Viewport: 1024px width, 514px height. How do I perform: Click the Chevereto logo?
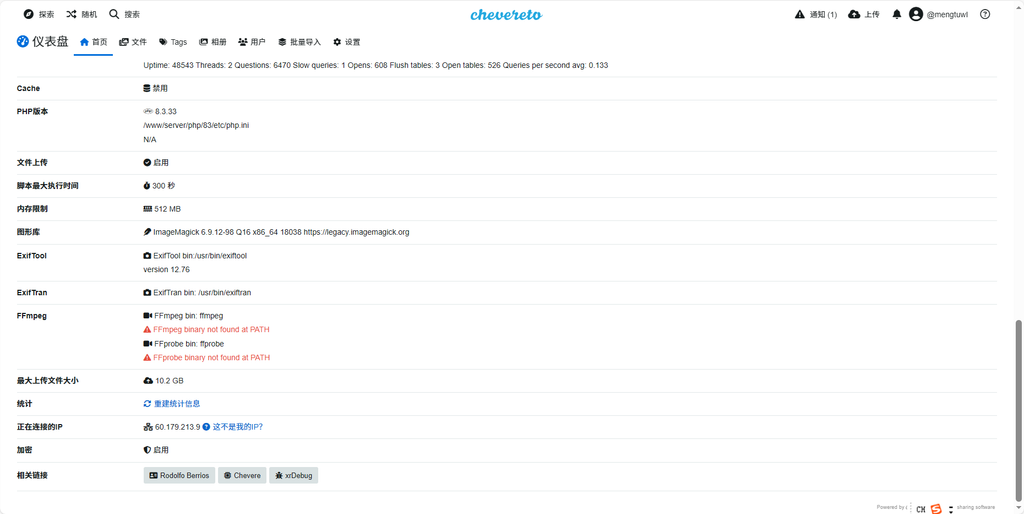coord(506,14)
